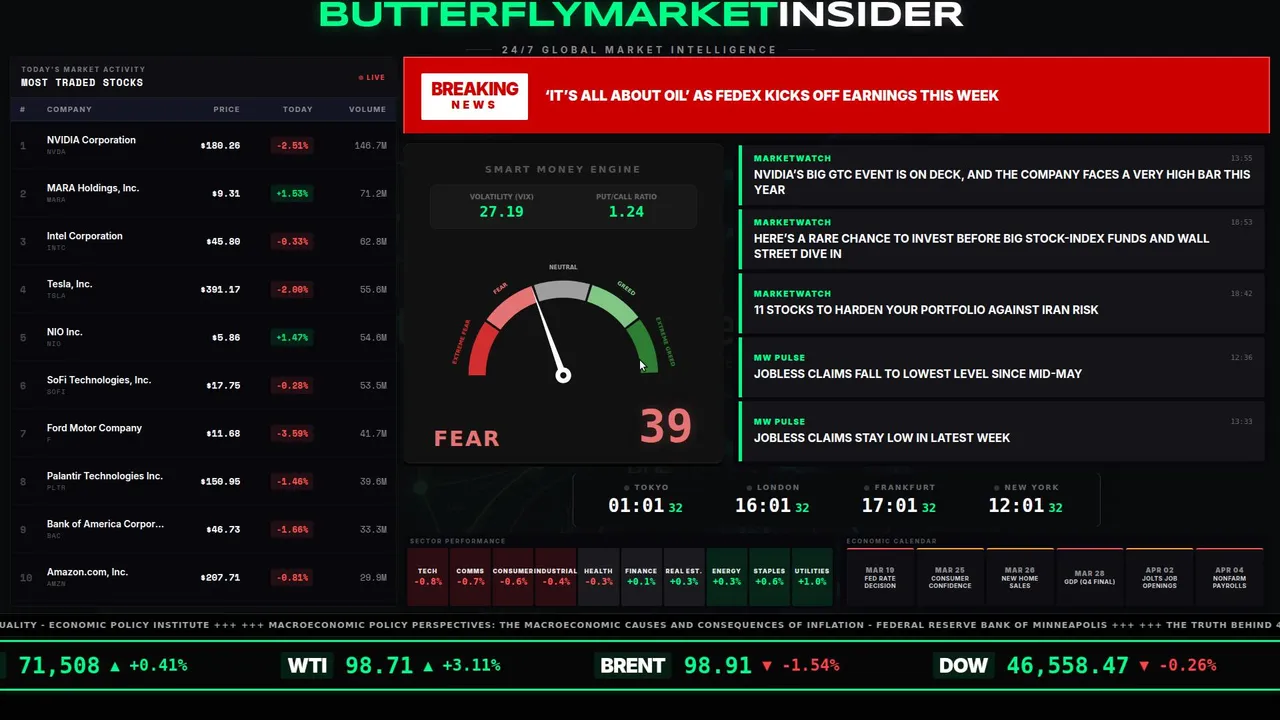Select the TECH sector tile
Screen dimensions: 1280x720
pyautogui.click(x=428, y=577)
